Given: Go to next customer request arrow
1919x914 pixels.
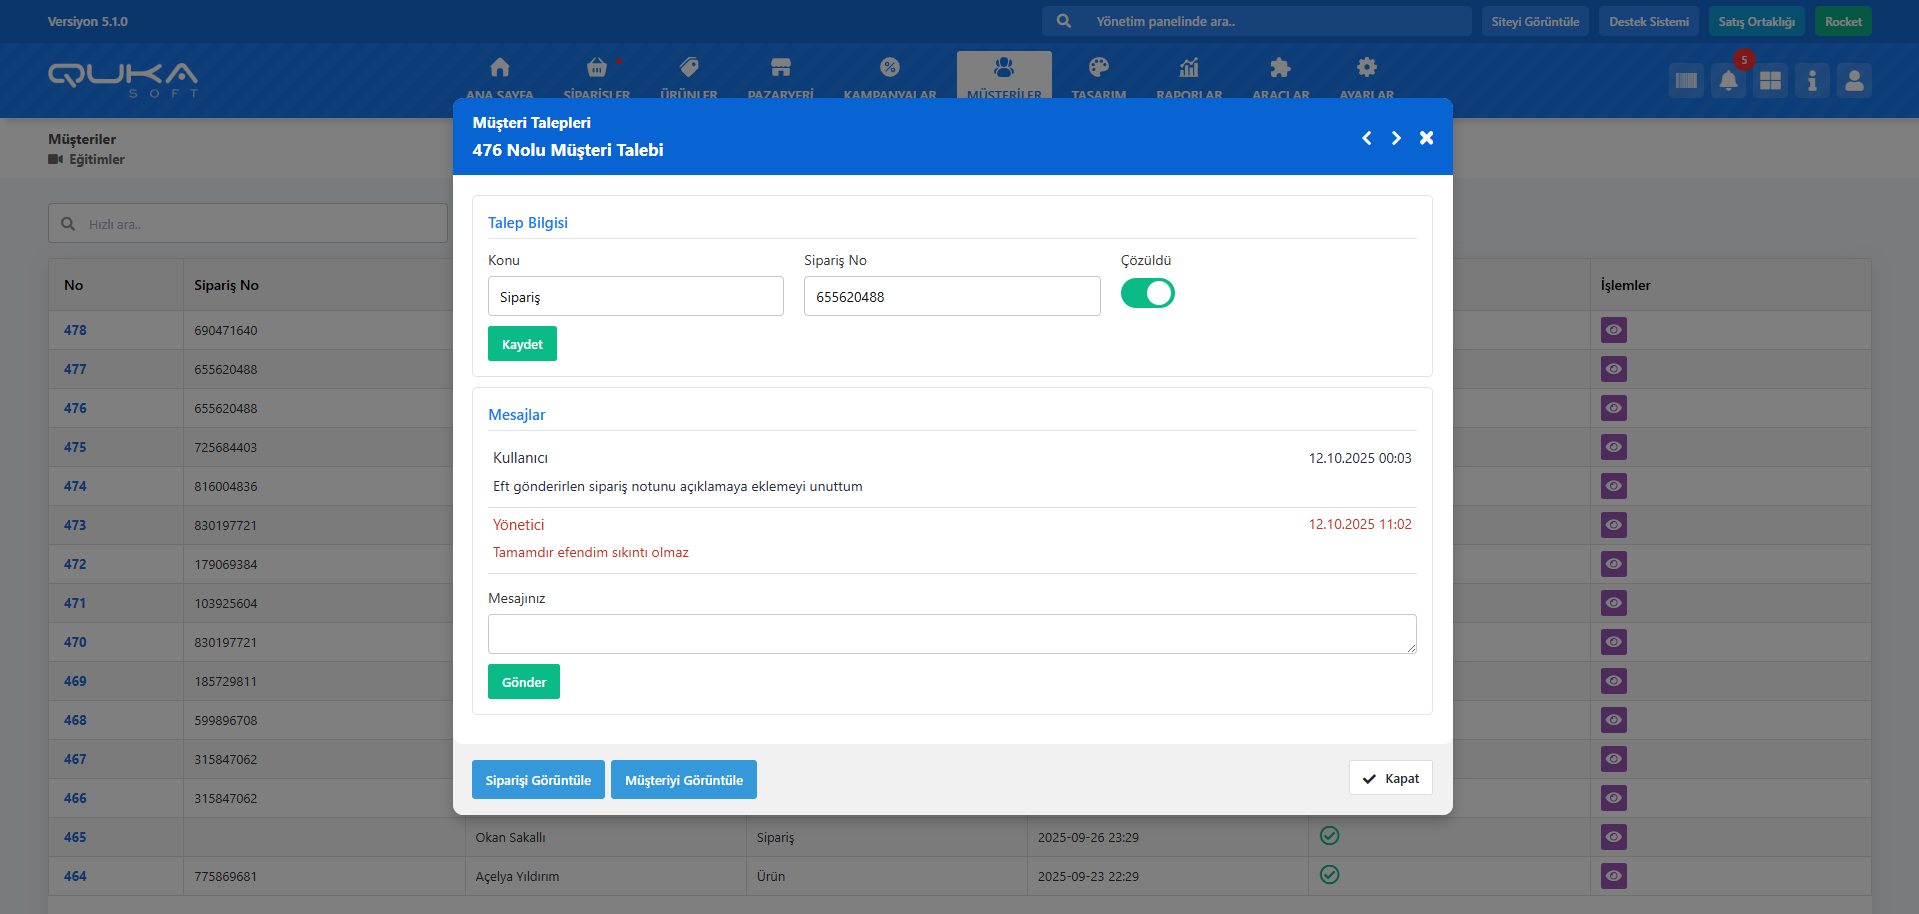Looking at the screenshot, I should coord(1396,138).
